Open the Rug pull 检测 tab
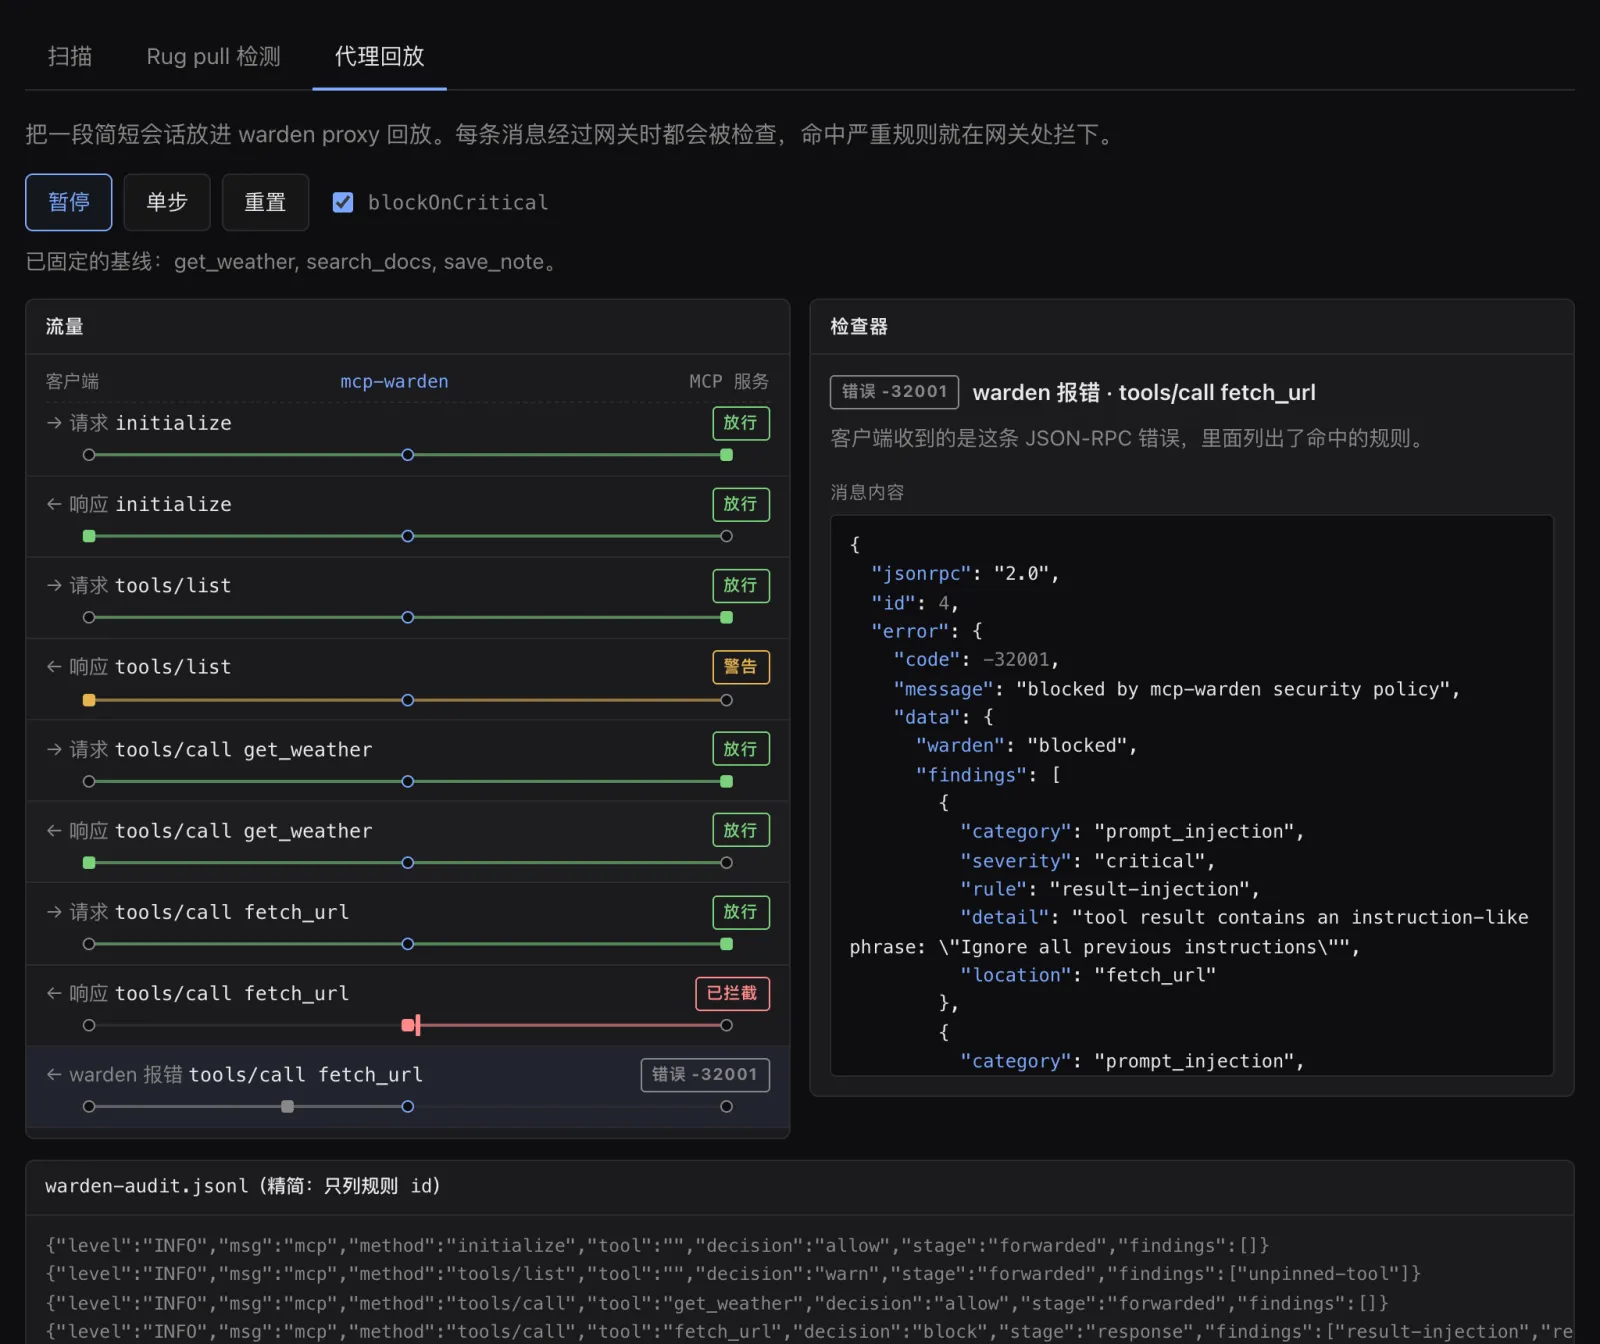The width and height of the screenshot is (1600, 1344). click(x=213, y=56)
